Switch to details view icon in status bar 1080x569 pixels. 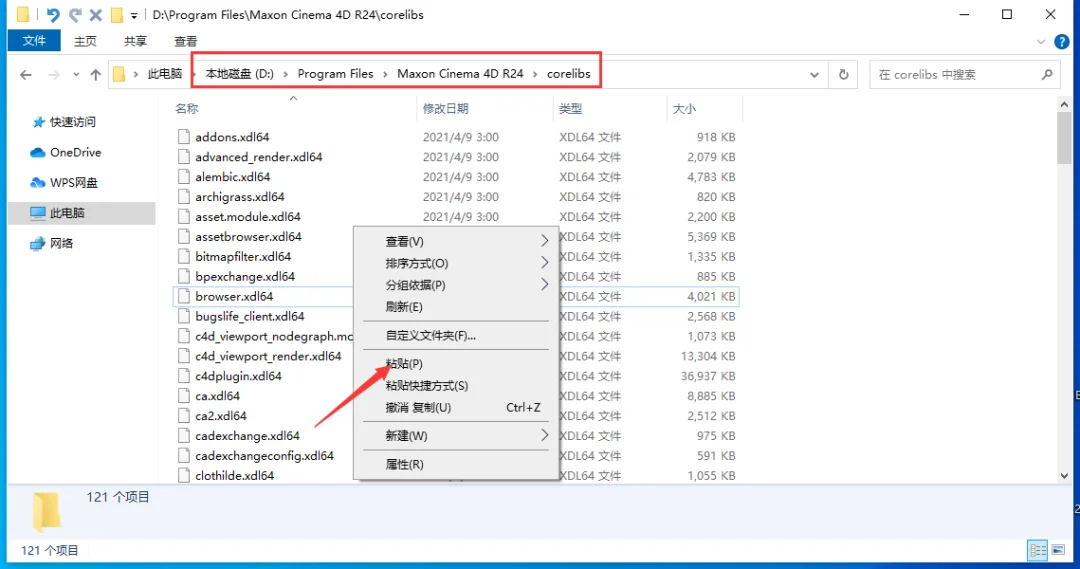tap(1037, 550)
